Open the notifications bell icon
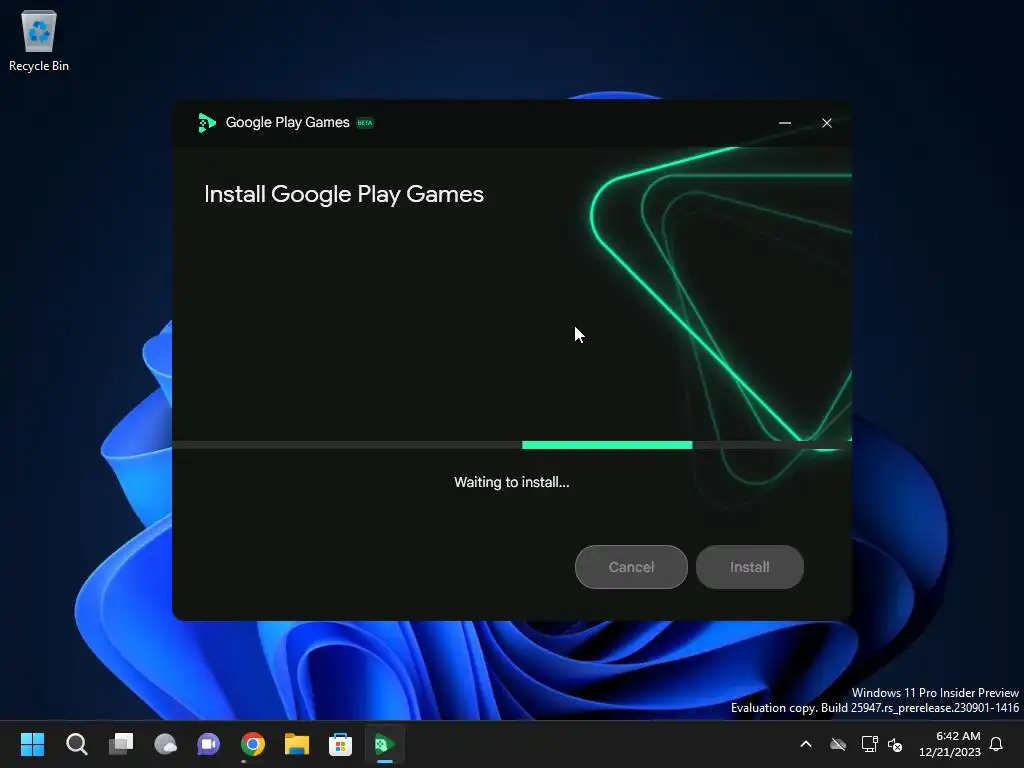This screenshot has height=768, width=1024. 997,744
